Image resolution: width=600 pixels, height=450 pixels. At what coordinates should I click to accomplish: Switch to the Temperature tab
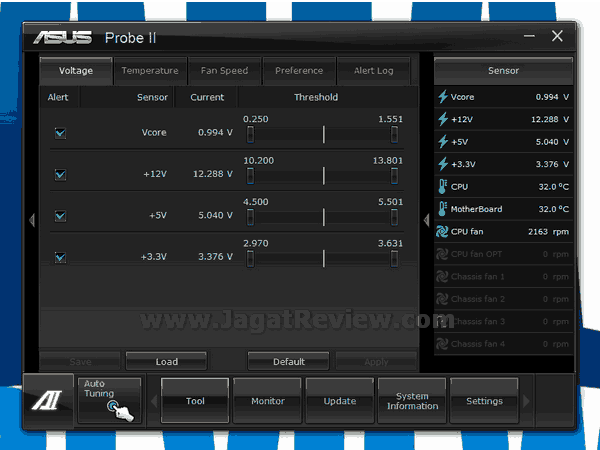tap(150, 71)
